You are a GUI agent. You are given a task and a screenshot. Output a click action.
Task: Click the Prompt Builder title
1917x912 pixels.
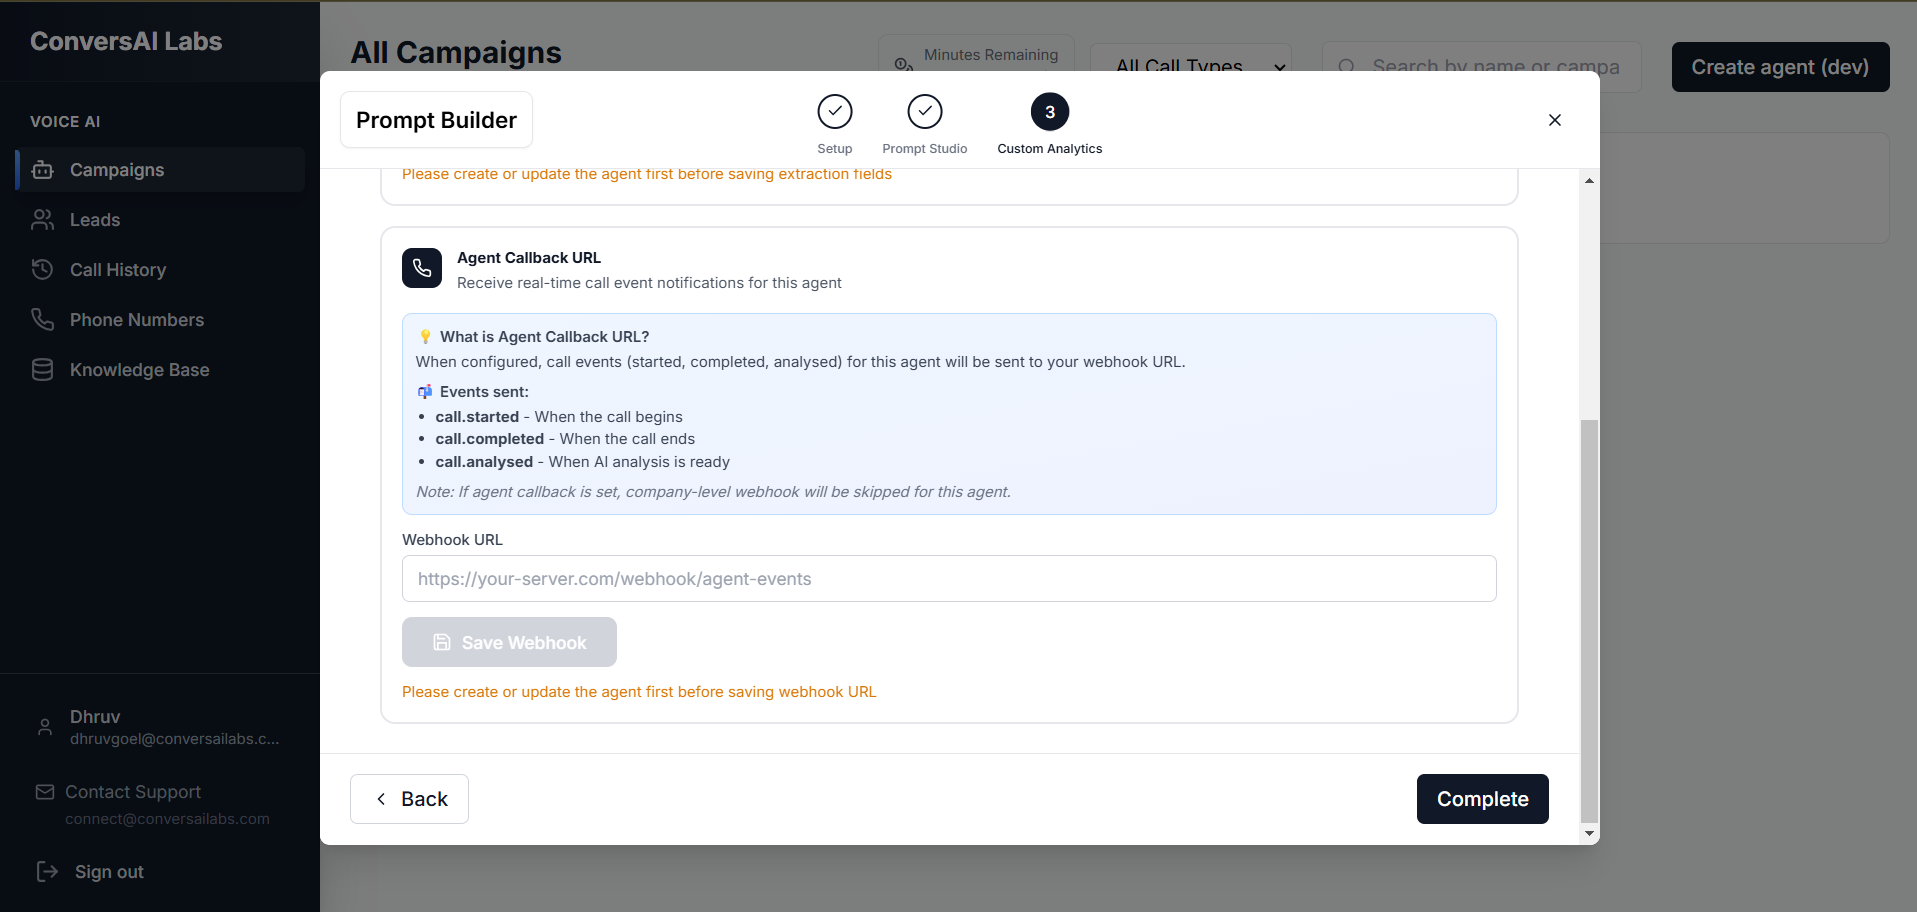436,120
